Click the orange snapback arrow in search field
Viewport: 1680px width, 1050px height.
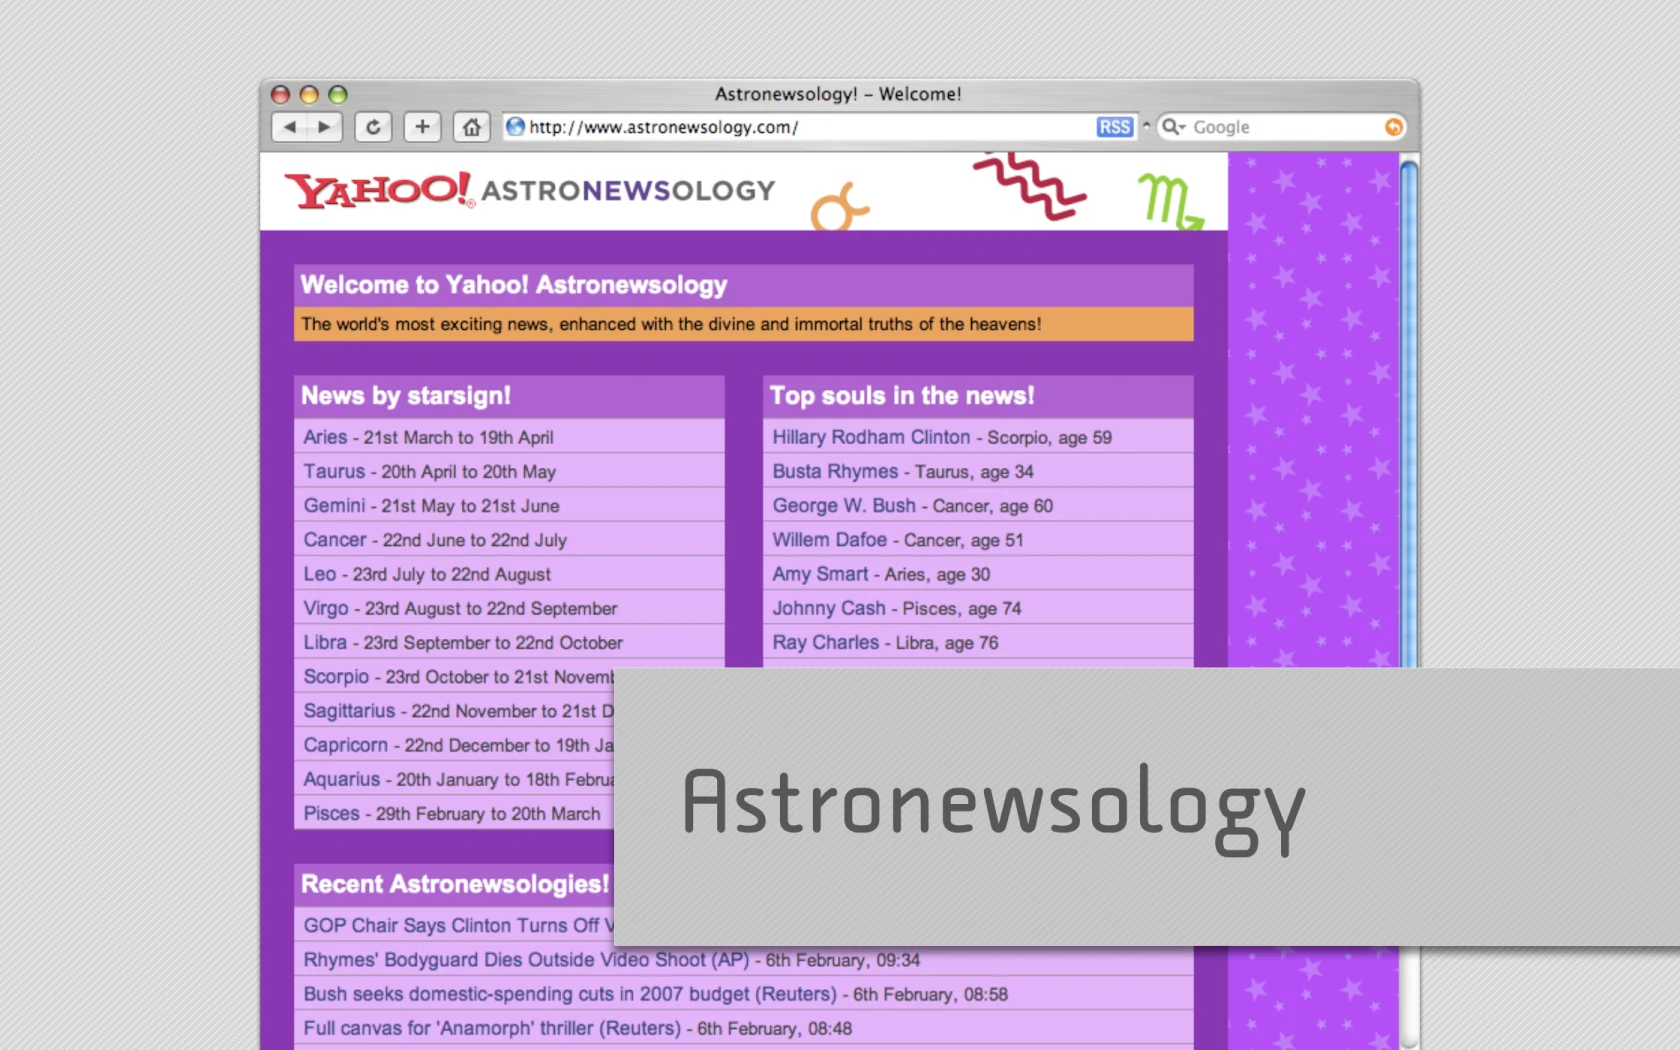click(1393, 127)
